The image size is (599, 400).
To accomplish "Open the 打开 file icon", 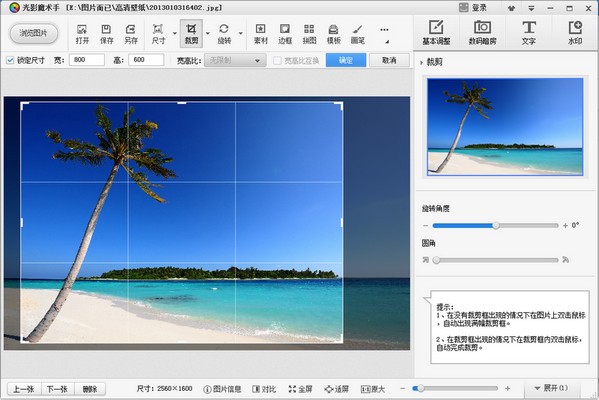I will coord(82,34).
